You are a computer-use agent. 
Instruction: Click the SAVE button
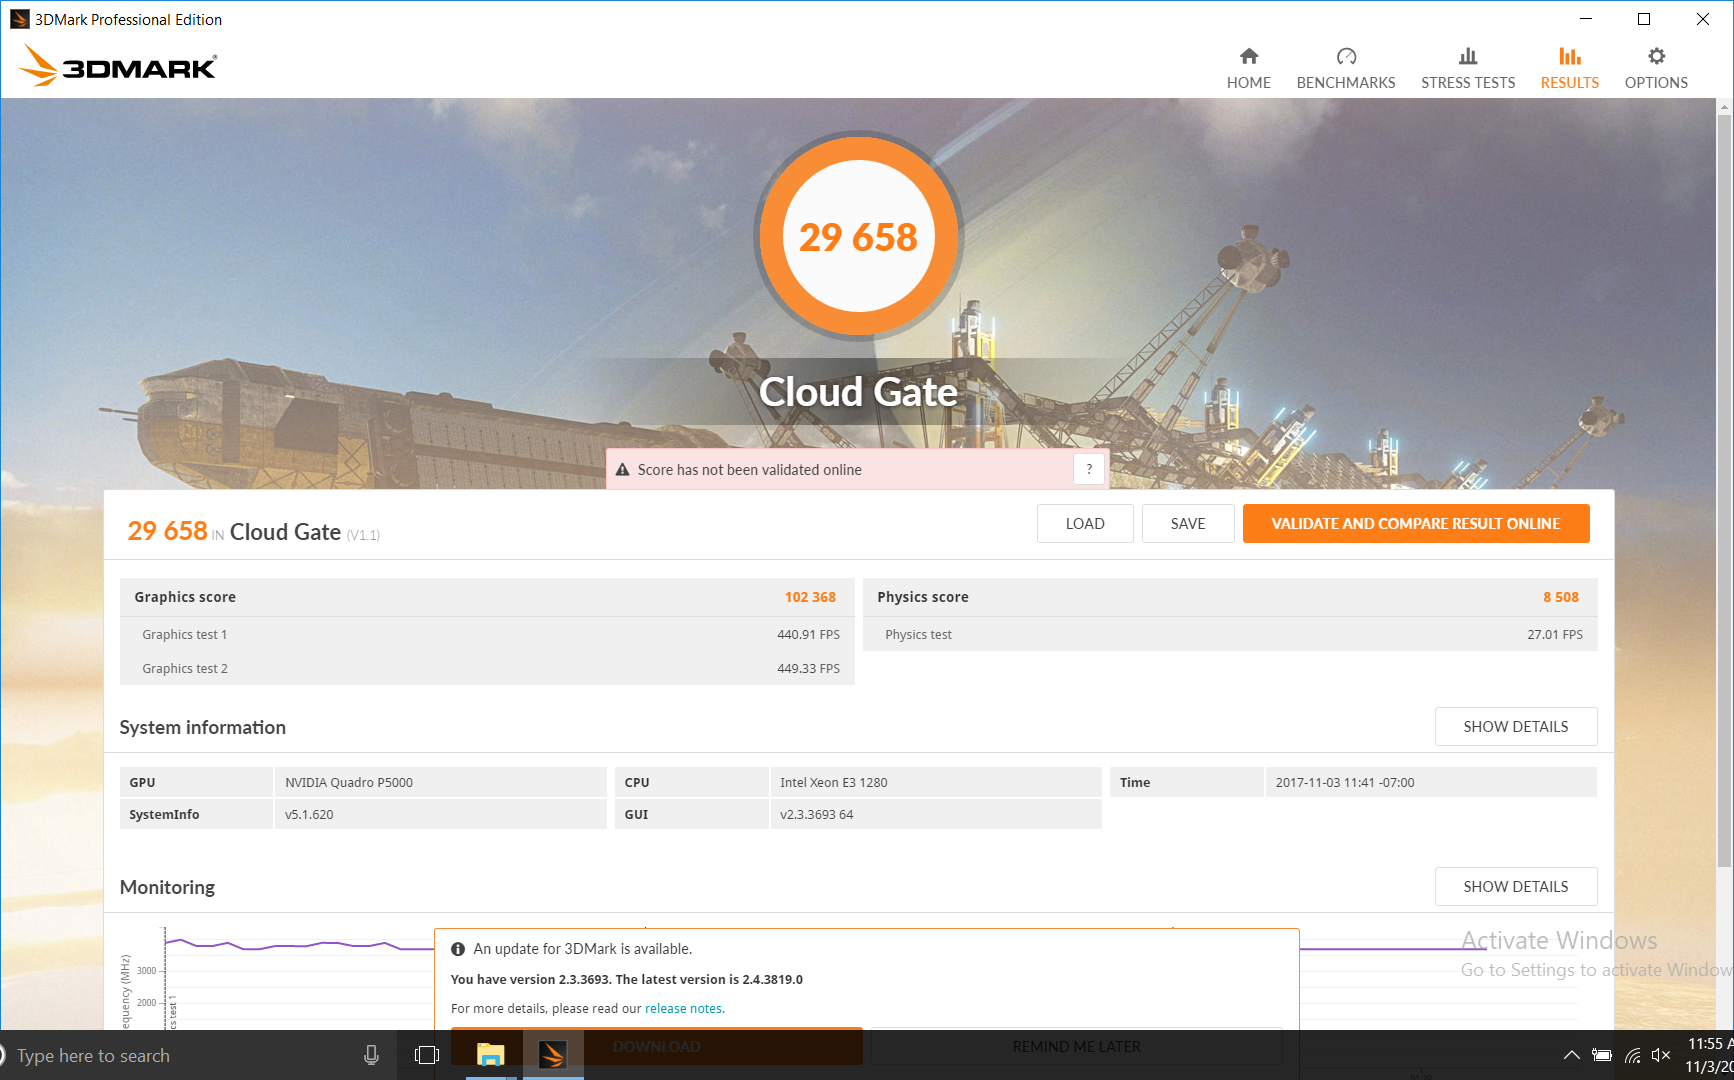(x=1188, y=523)
